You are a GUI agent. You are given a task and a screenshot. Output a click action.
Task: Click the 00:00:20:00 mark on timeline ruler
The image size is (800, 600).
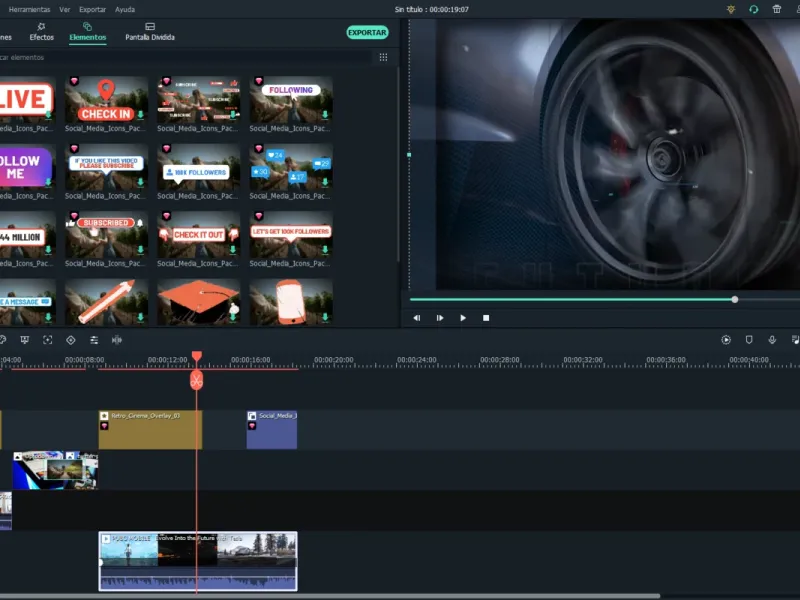334,360
